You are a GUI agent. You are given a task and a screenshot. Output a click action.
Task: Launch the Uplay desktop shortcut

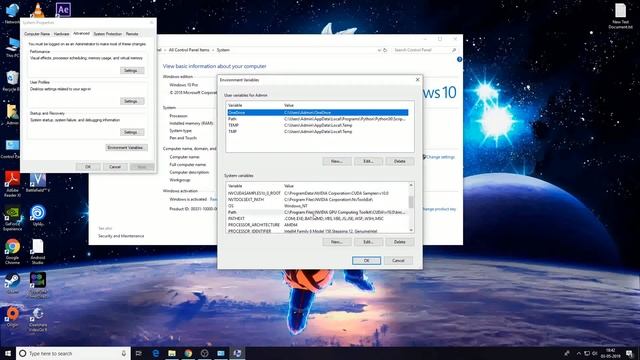pyautogui.click(x=38, y=216)
